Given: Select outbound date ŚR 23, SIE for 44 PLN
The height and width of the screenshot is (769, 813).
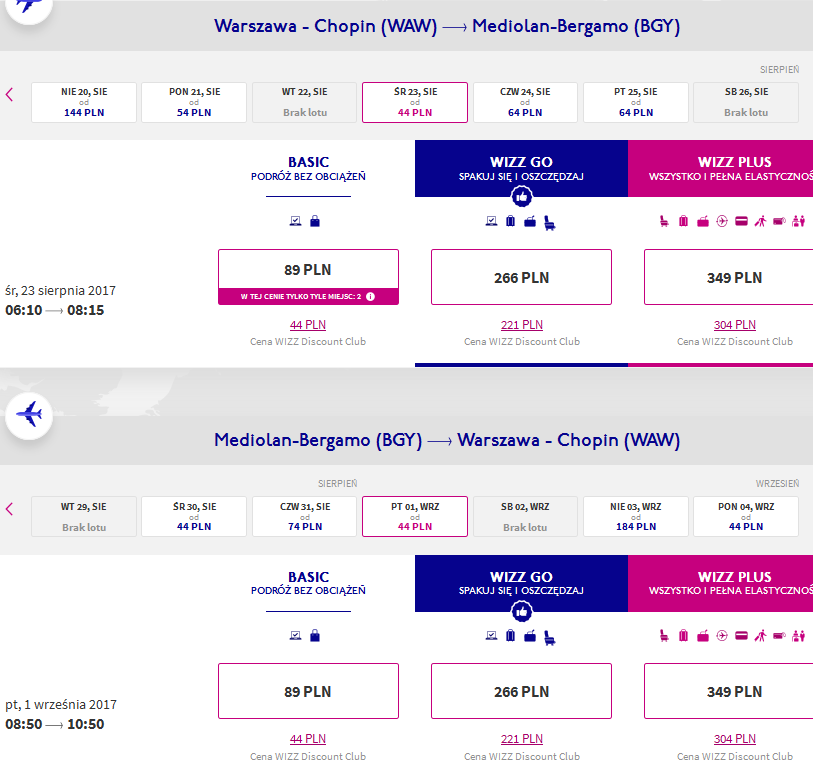Looking at the screenshot, I should (x=415, y=102).
